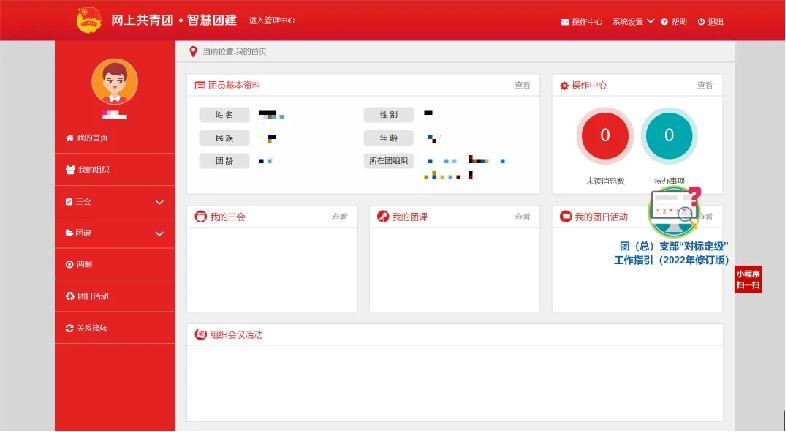Click 查看 in the 我的三会 panel
Image resolution: width=786 pixels, height=432 pixels.
tap(340, 216)
